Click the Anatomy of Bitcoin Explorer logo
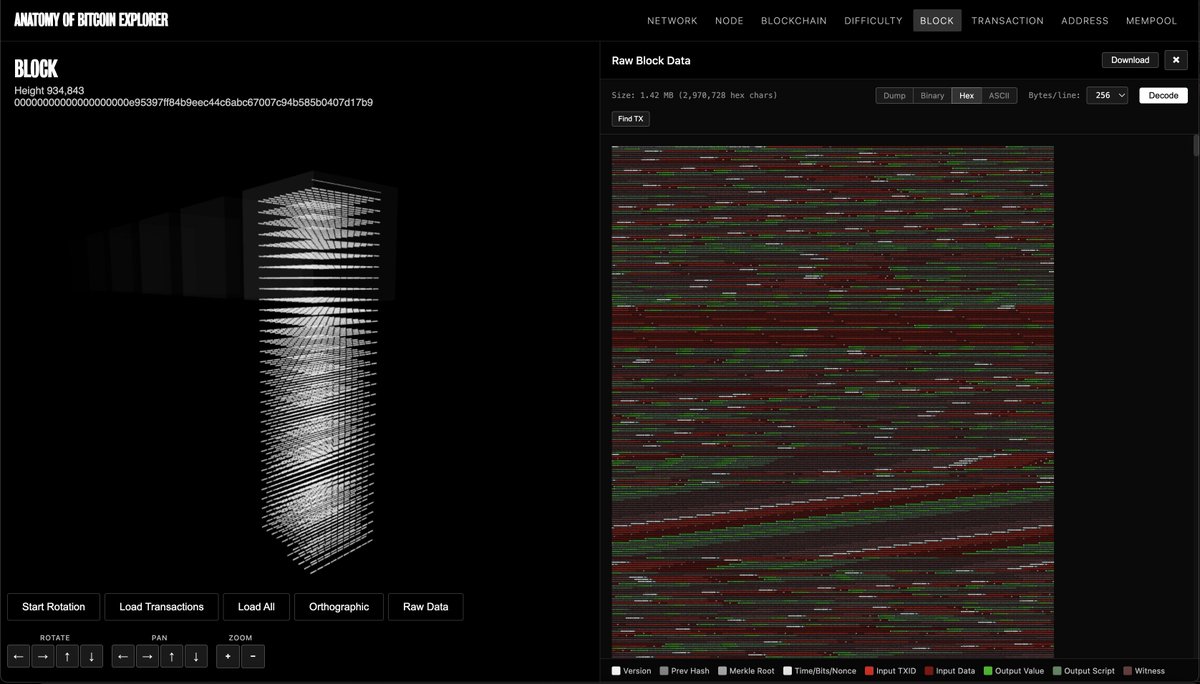The image size is (1200, 684). [91, 20]
